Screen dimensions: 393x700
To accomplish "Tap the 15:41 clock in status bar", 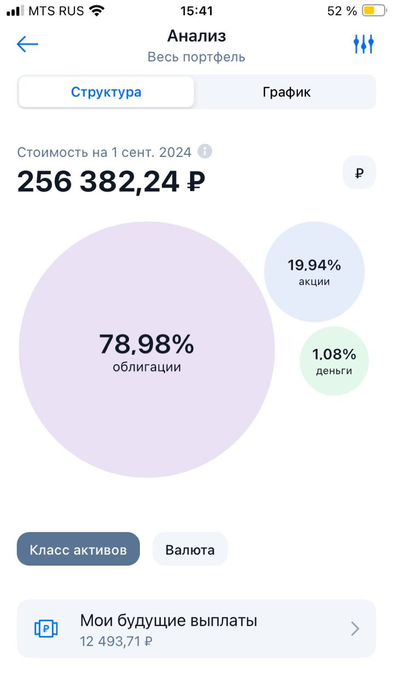I will point(196,11).
